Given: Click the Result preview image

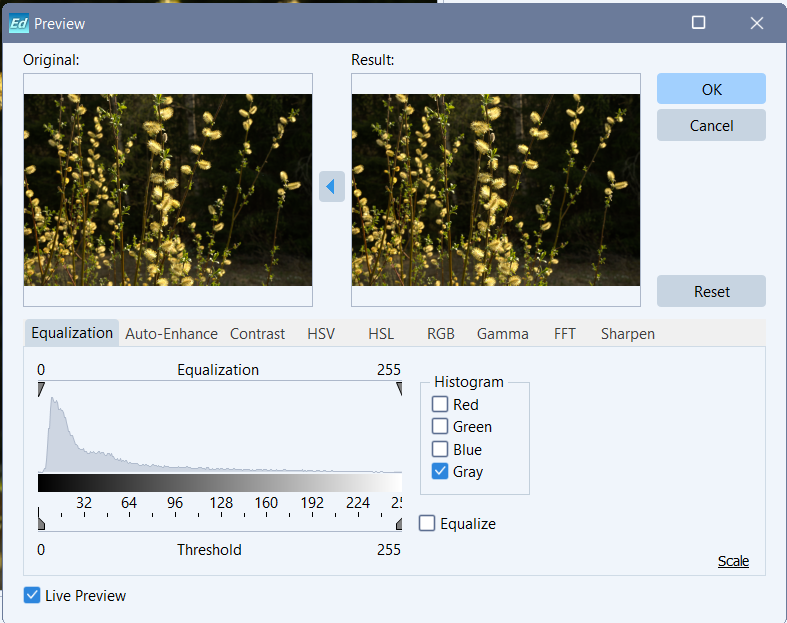Looking at the screenshot, I should 495,190.
